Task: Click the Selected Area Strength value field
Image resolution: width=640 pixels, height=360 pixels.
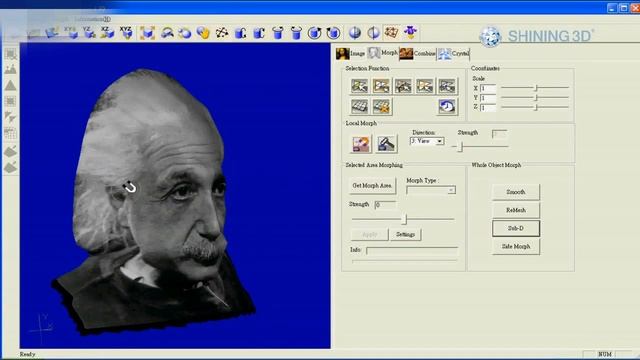Action: click(385, 204)
